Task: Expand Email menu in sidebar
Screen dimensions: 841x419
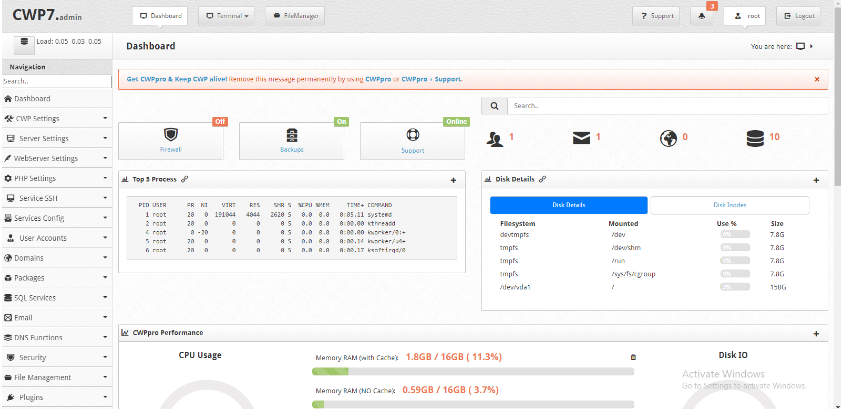Action: [x=56, y=318]
